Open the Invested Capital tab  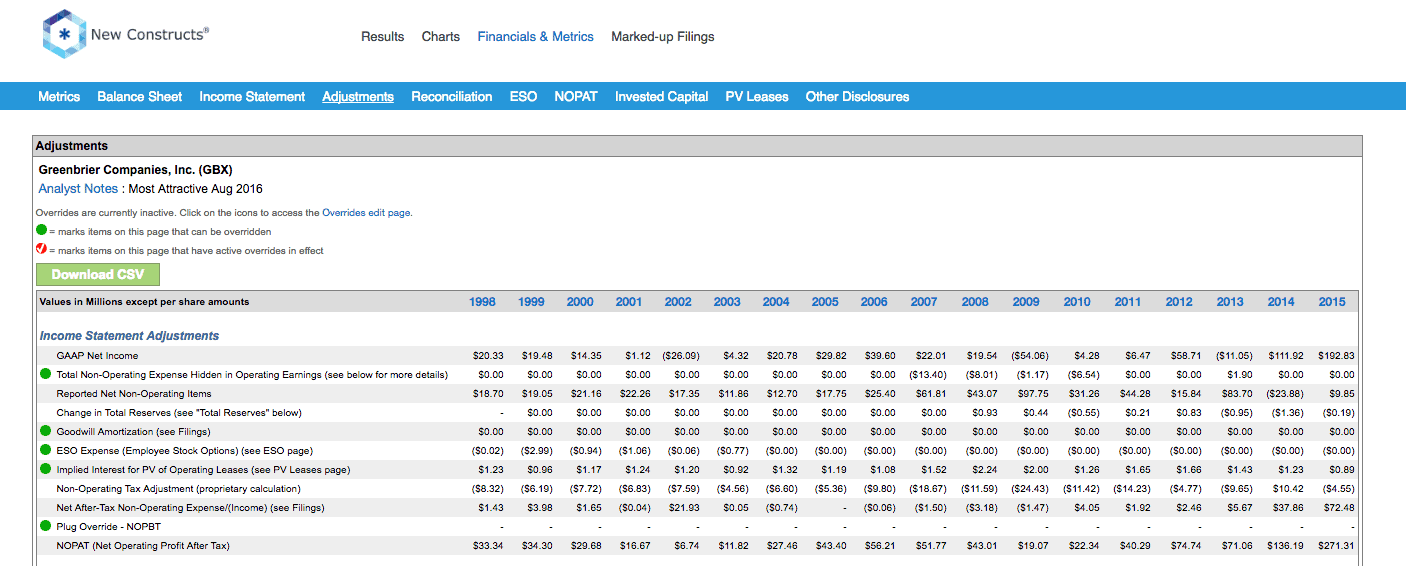pyautogui.click(x=662, y=97)
